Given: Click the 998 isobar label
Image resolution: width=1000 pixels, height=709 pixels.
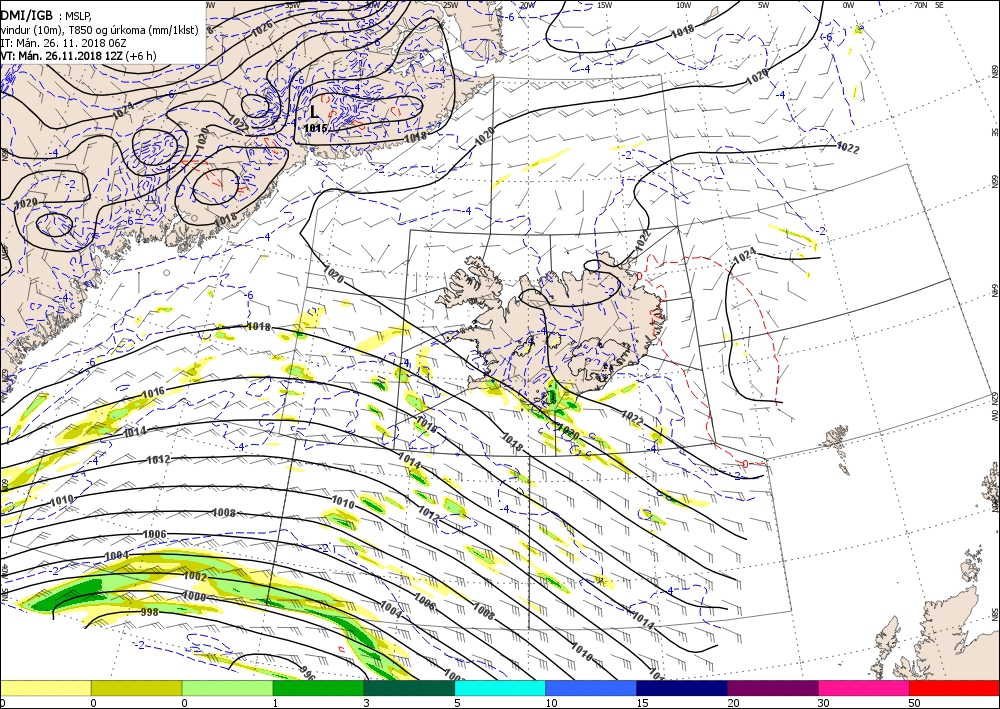Looking at the screenshot, I should (149, 612).
